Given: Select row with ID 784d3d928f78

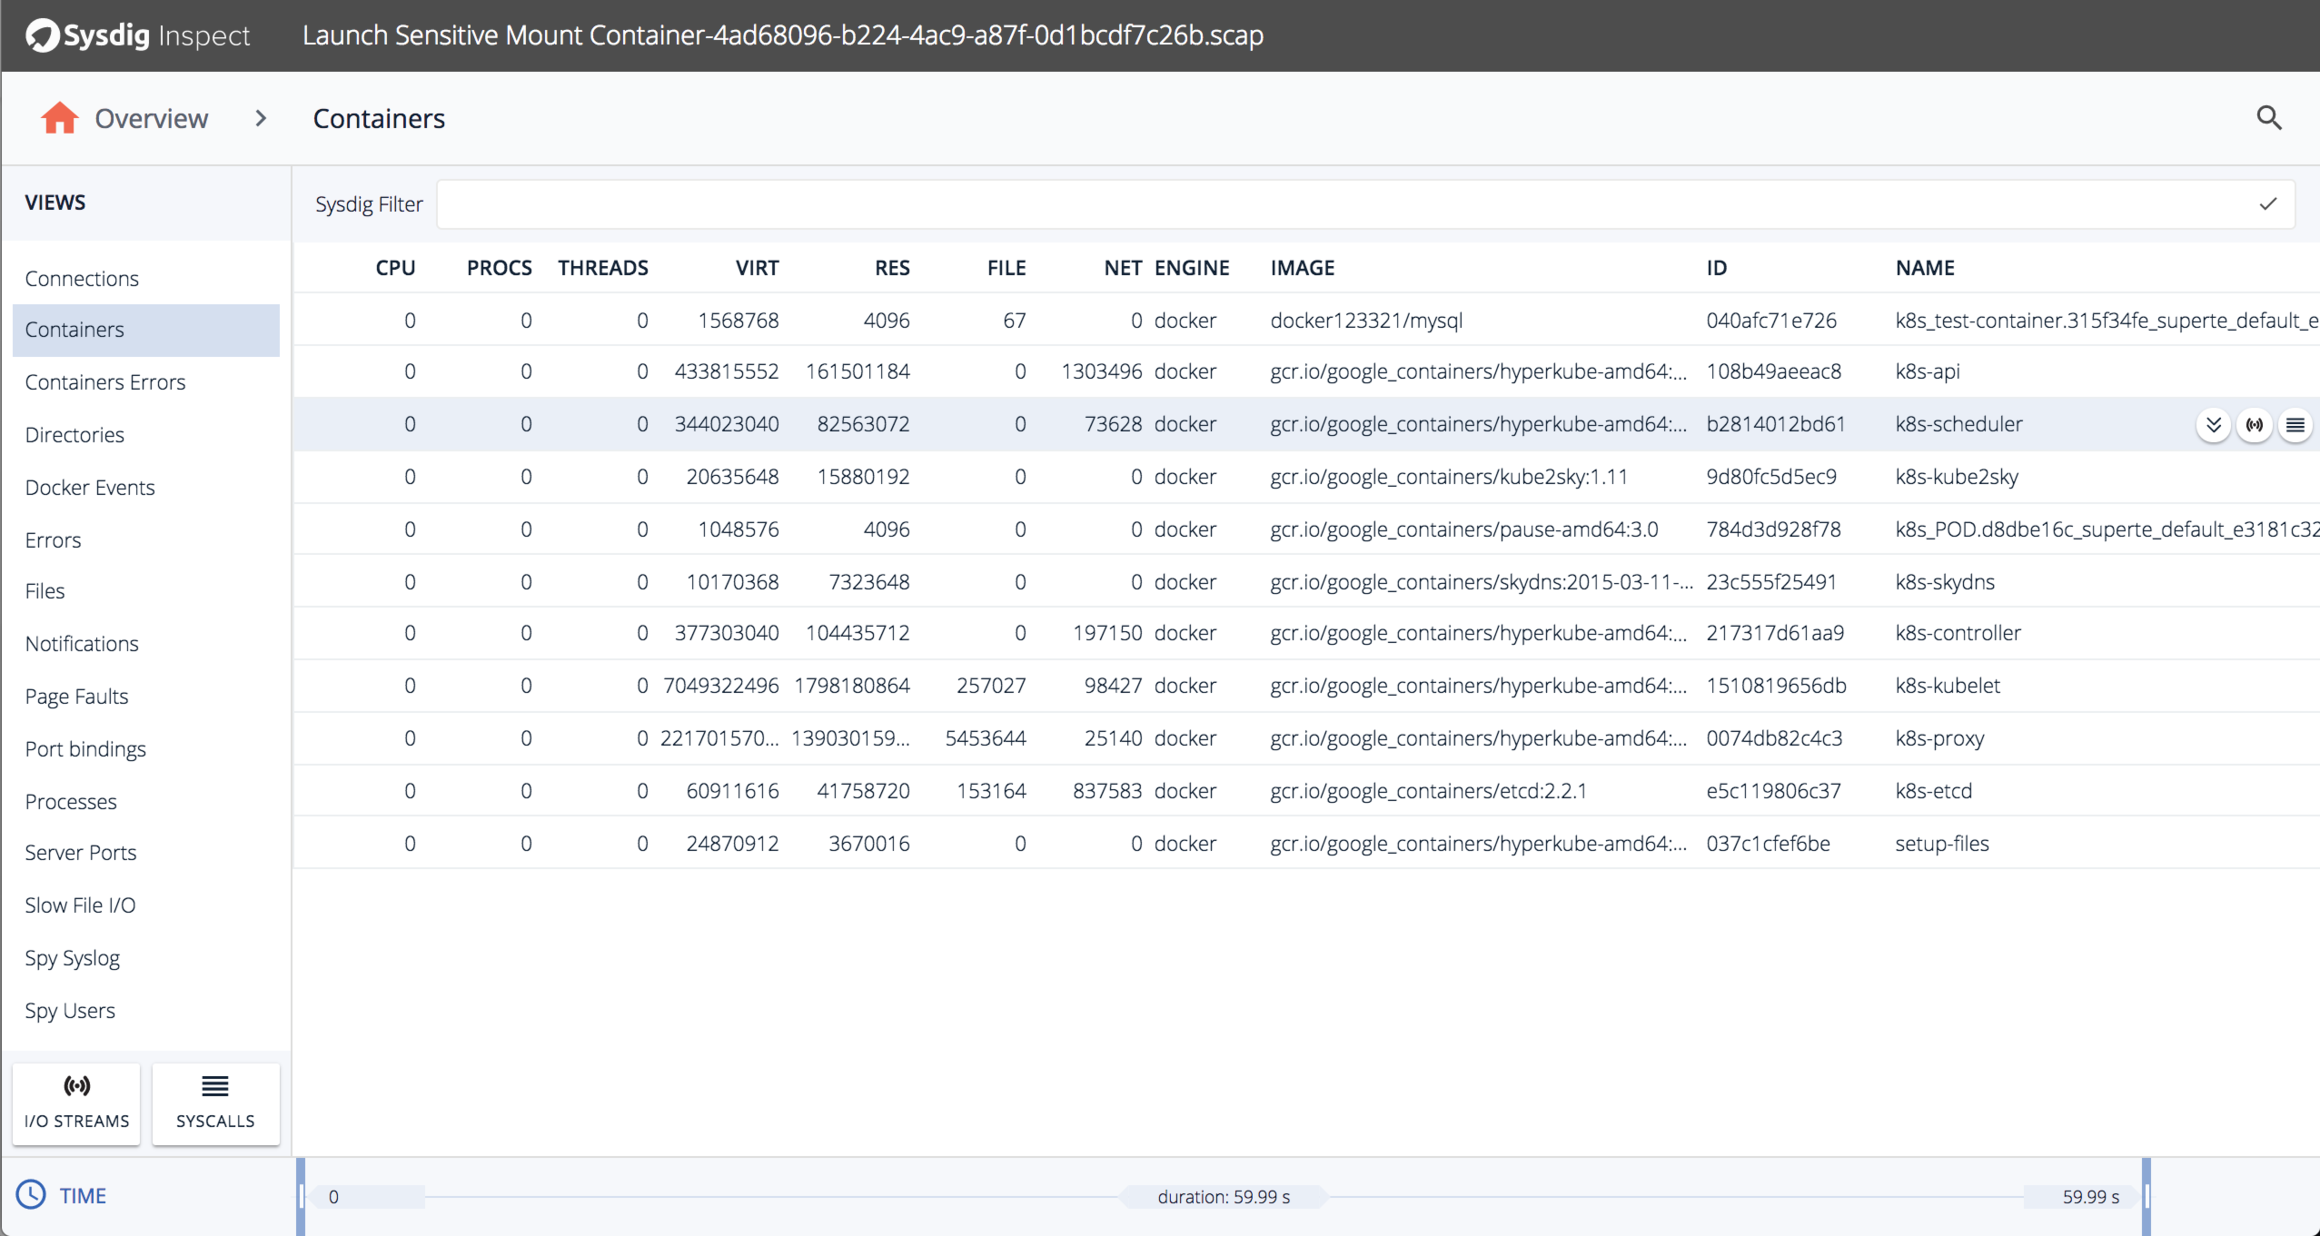Looking at the screenshot, I should (1306, 529).
